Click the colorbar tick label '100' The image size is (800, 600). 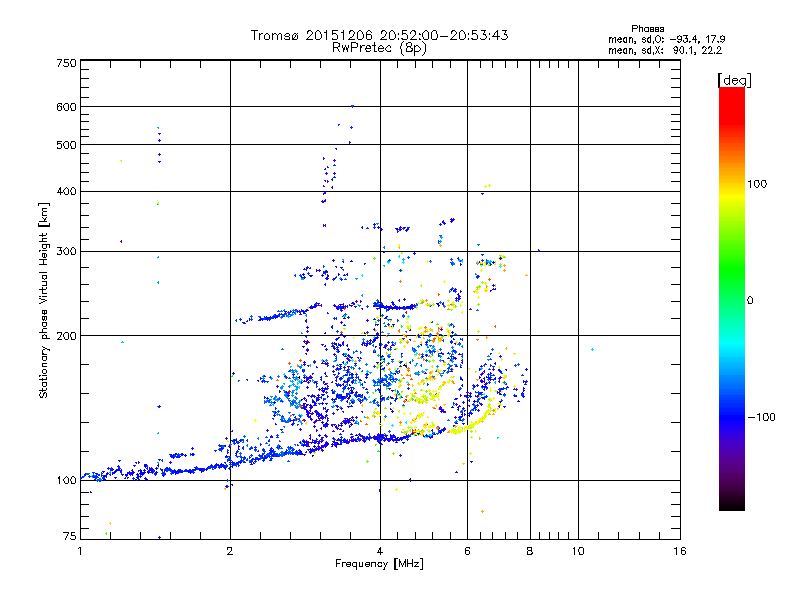(x=757, y=184)
